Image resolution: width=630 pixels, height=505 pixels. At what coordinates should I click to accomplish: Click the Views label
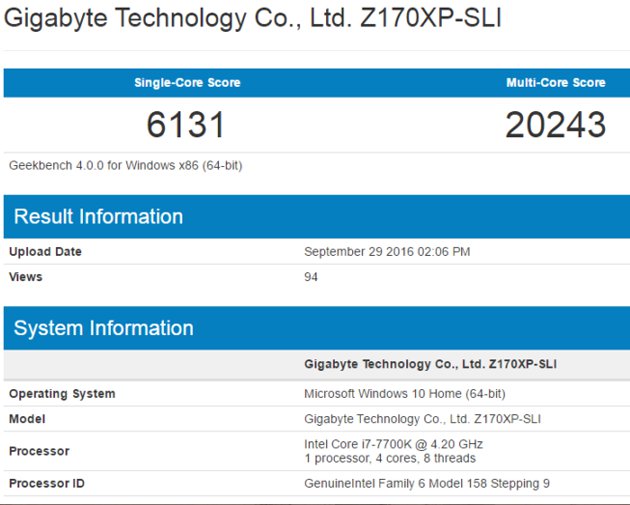[x=26, y=277]
